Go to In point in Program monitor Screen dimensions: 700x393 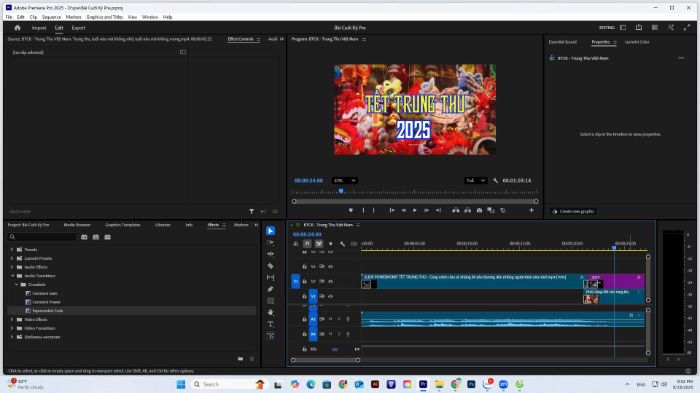coord(392,210)
